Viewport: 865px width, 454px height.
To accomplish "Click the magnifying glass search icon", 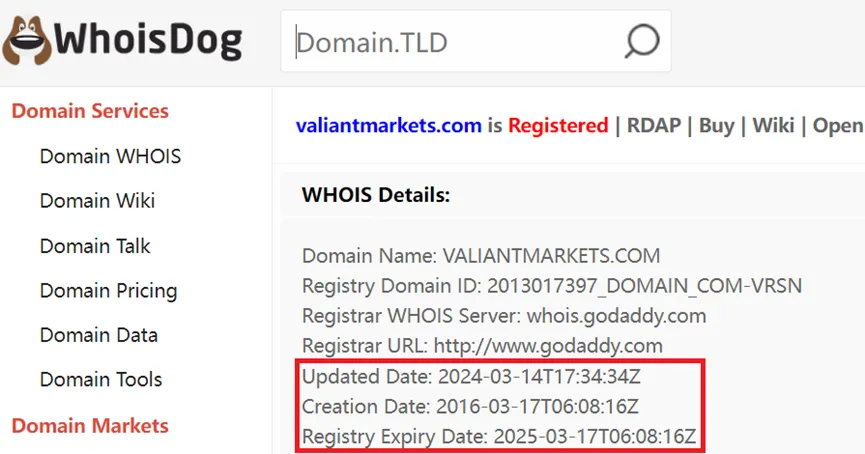I will click(x=642, y=41).
